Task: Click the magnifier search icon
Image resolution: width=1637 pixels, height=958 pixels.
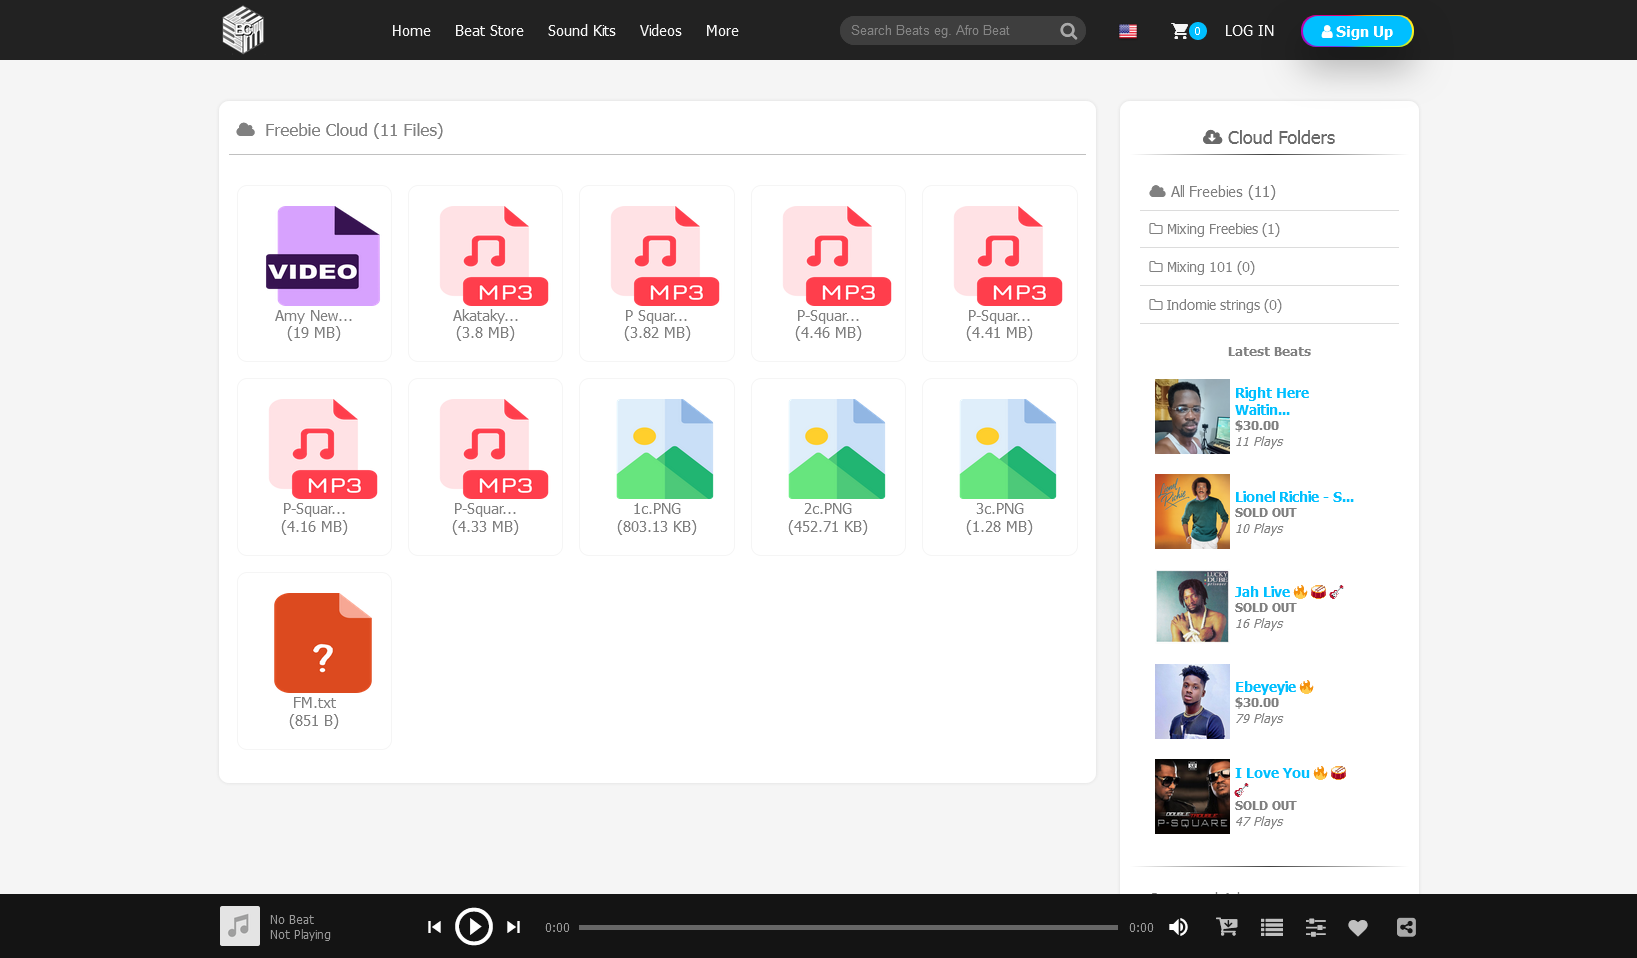Action: pos(1068,31)
